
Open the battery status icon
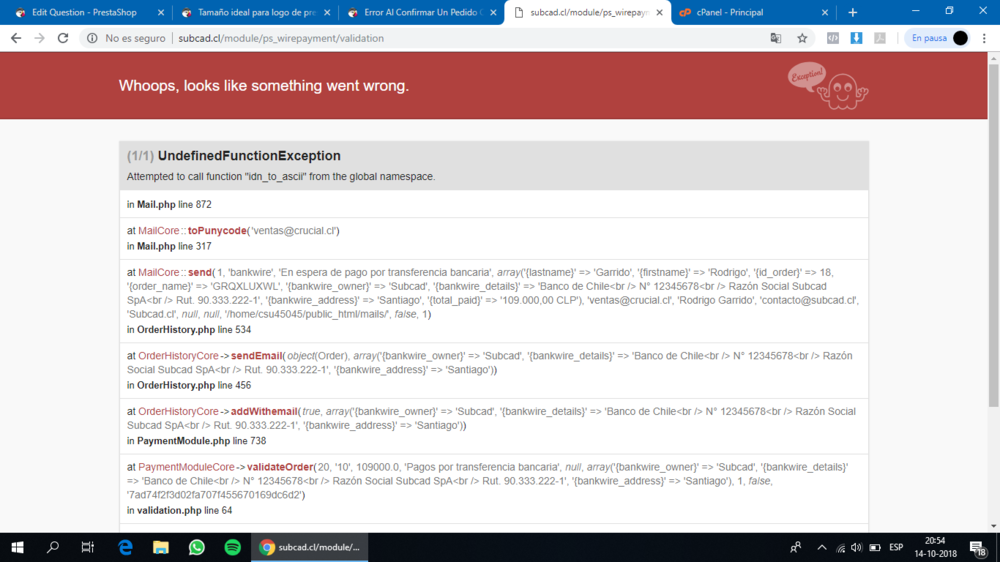tap(875, 547)
